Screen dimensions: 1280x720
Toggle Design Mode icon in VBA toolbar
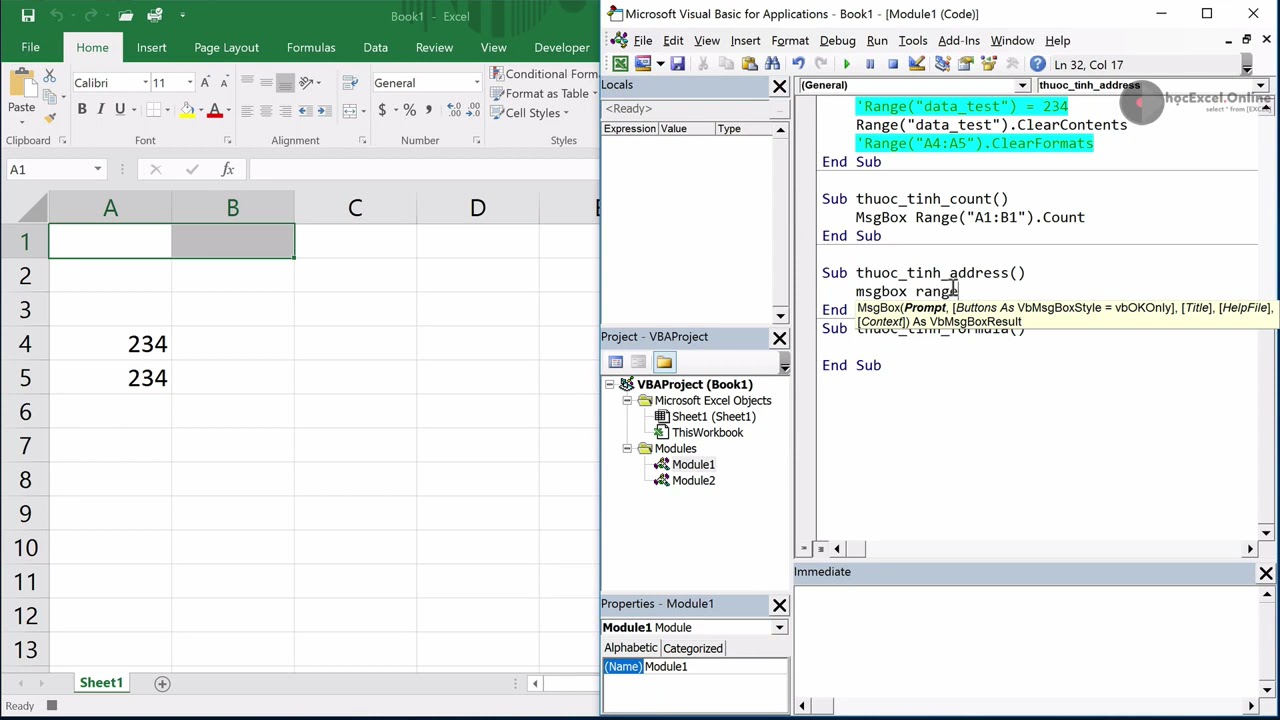(917, 64)
